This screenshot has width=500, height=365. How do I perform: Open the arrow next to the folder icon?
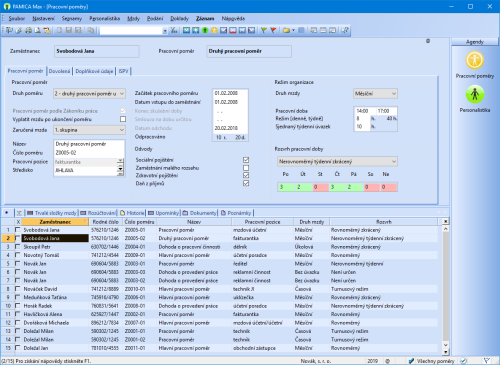click(293, 30)
